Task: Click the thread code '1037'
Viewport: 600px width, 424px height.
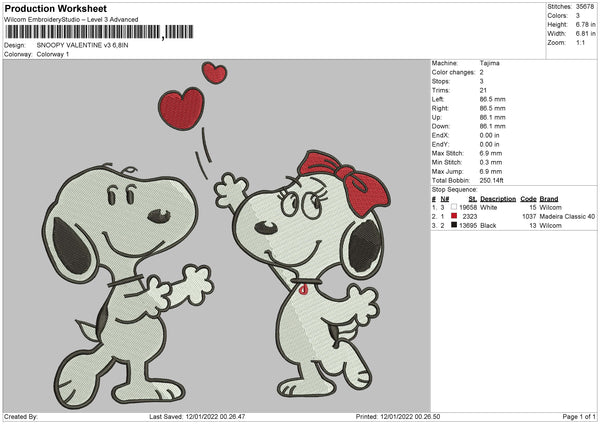Action: 529,217
